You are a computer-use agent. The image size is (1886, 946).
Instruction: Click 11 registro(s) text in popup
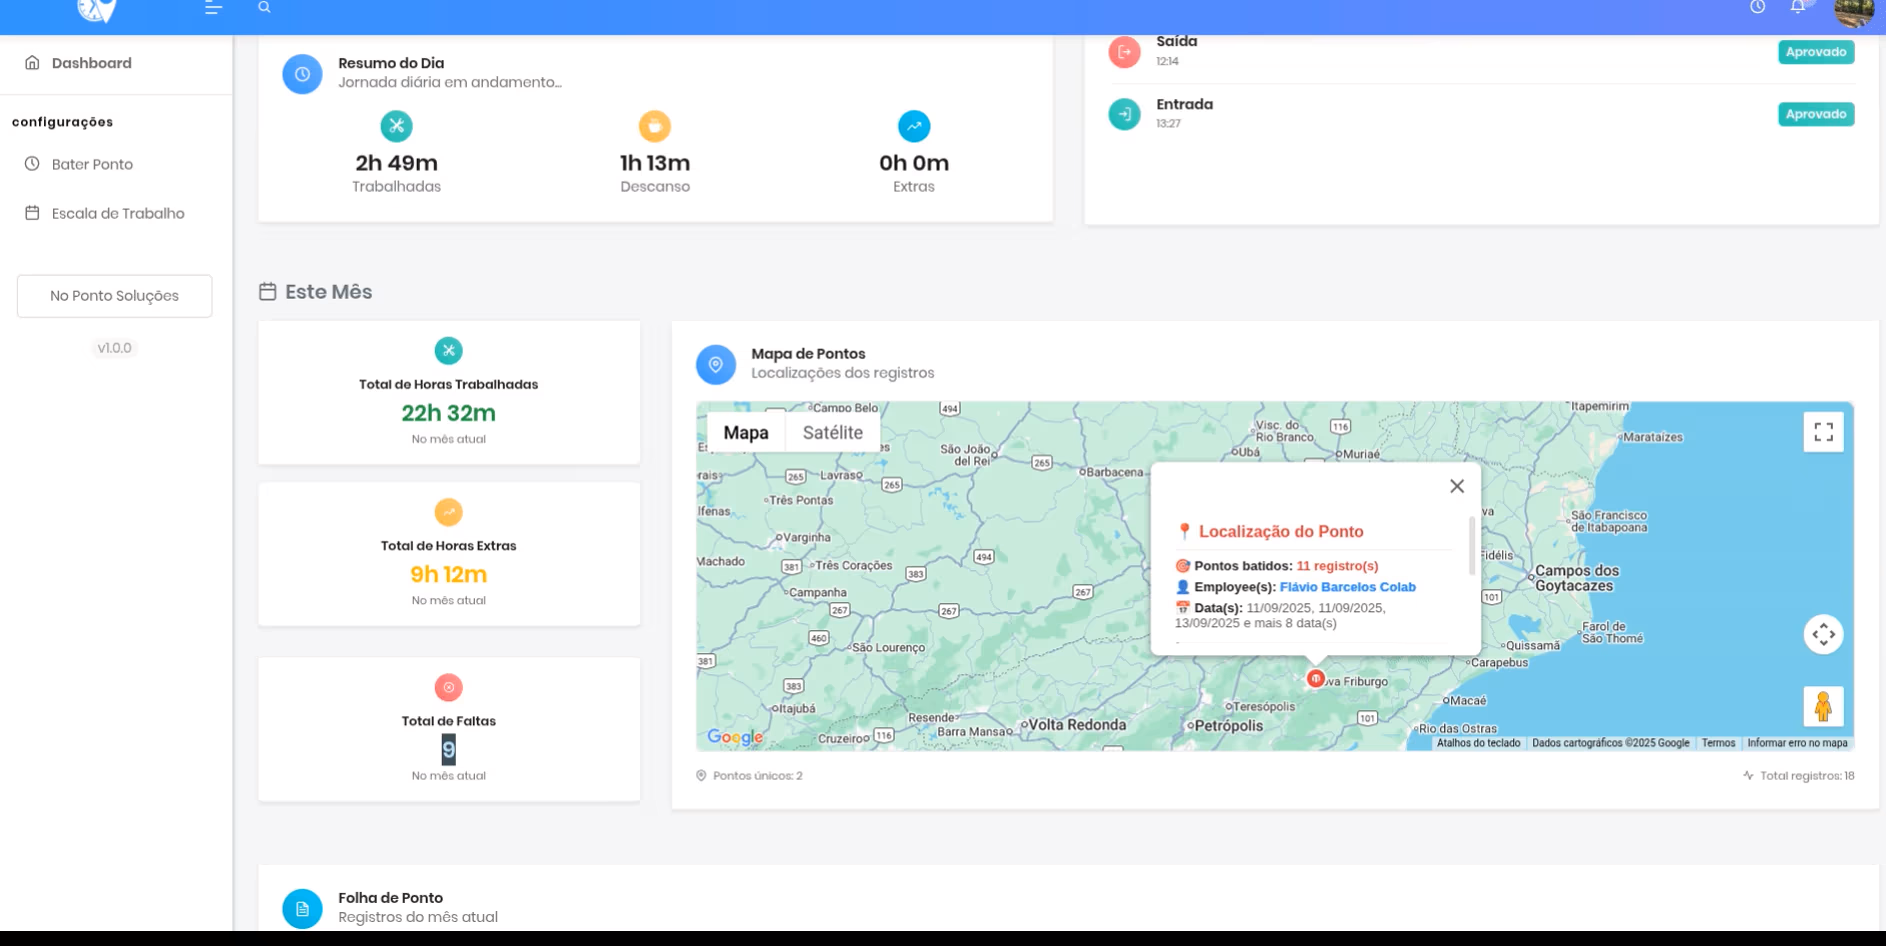1337,566
